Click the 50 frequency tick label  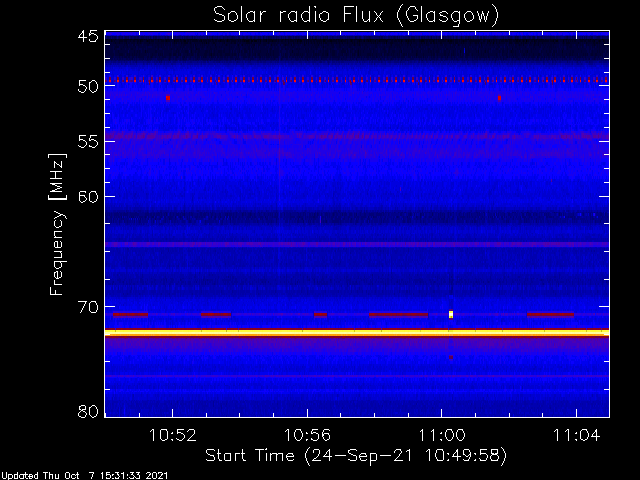(x=88, y=86)
